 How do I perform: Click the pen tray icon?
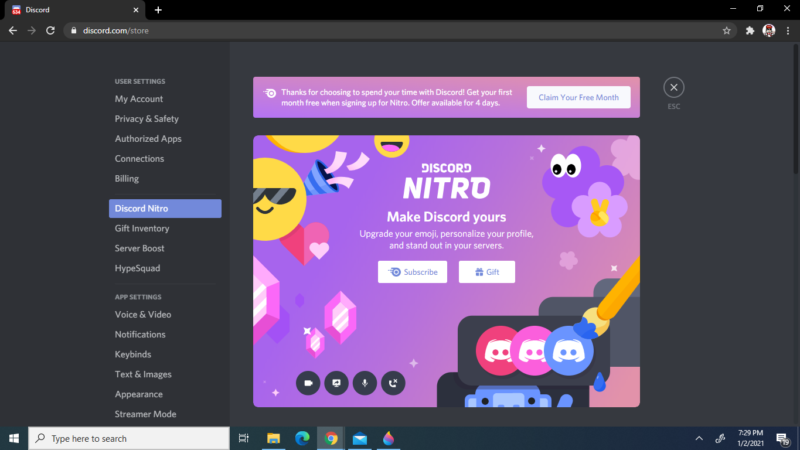click(720, 438)
